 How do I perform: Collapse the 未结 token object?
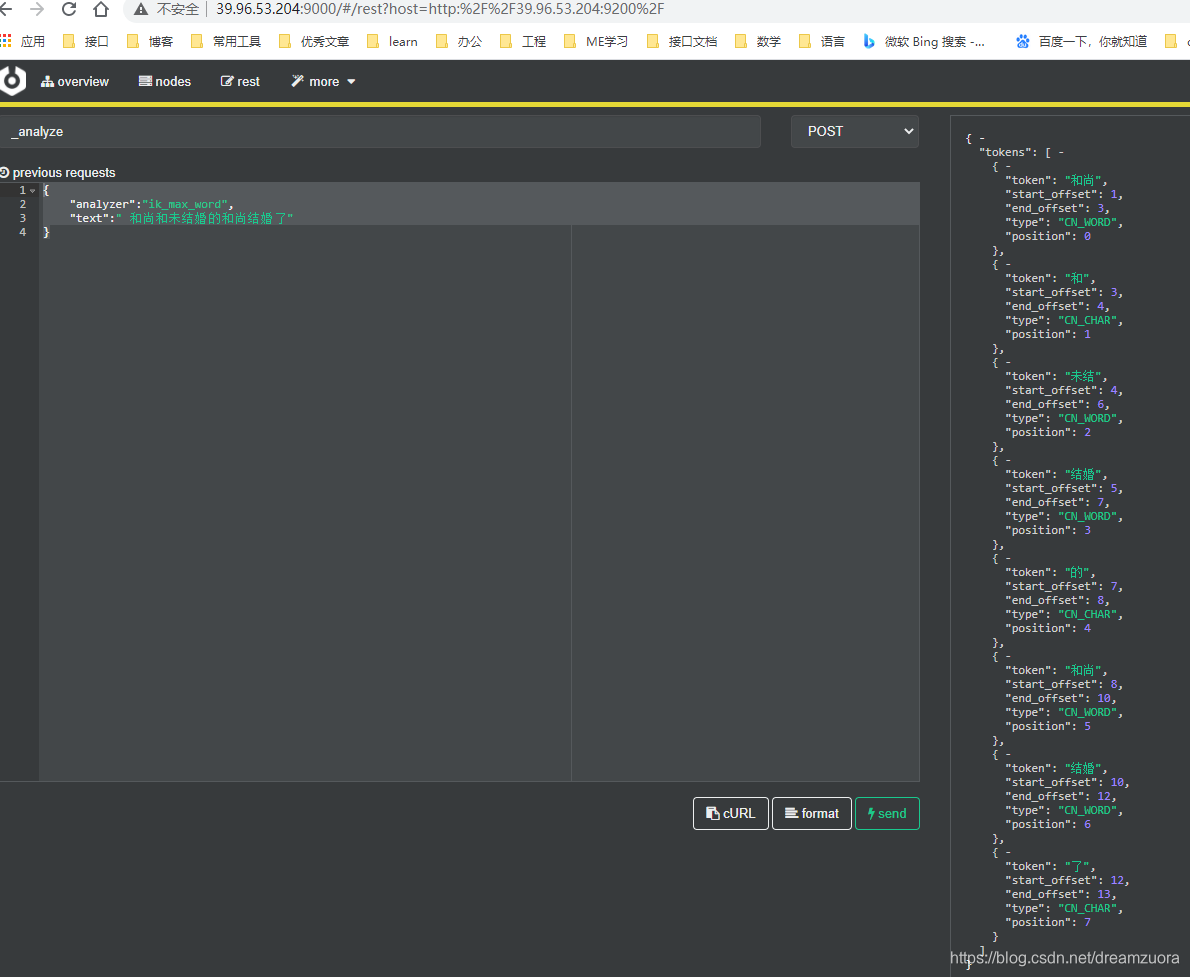tap(1008, 362)
